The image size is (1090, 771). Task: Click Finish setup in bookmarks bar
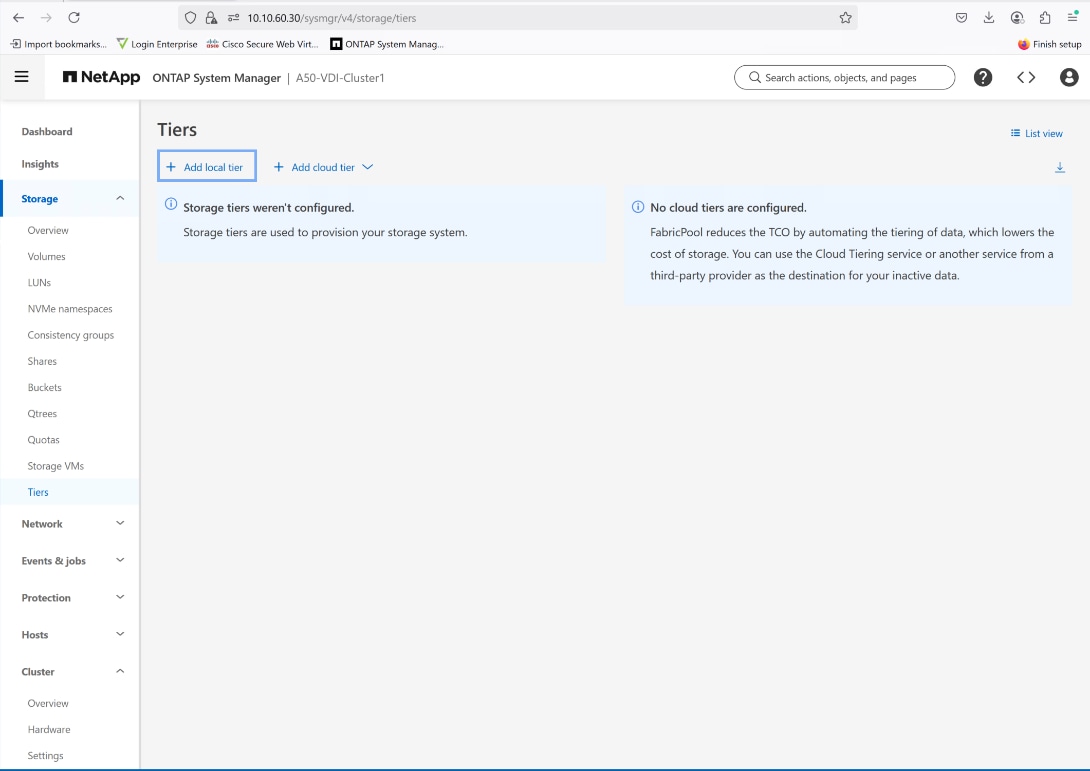pyautogui.click(x=1050, y=44)
